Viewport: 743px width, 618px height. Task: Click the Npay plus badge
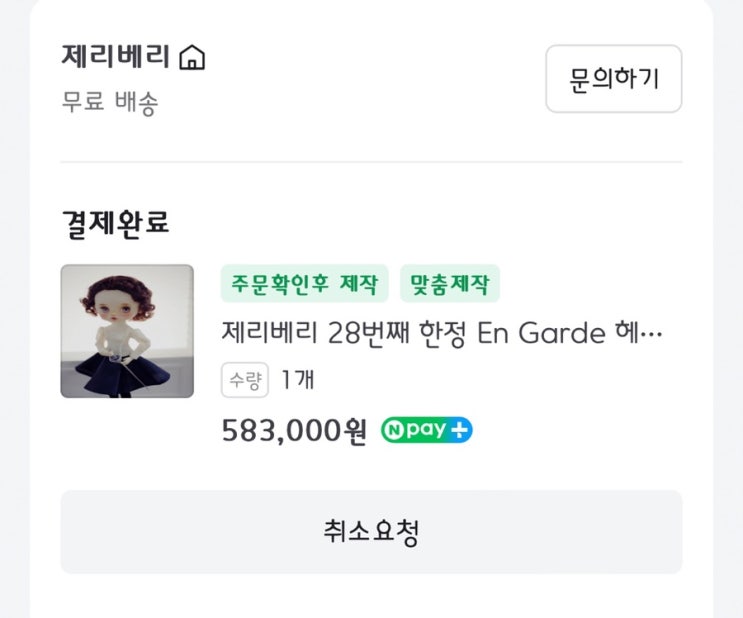(x=427, y=431)
